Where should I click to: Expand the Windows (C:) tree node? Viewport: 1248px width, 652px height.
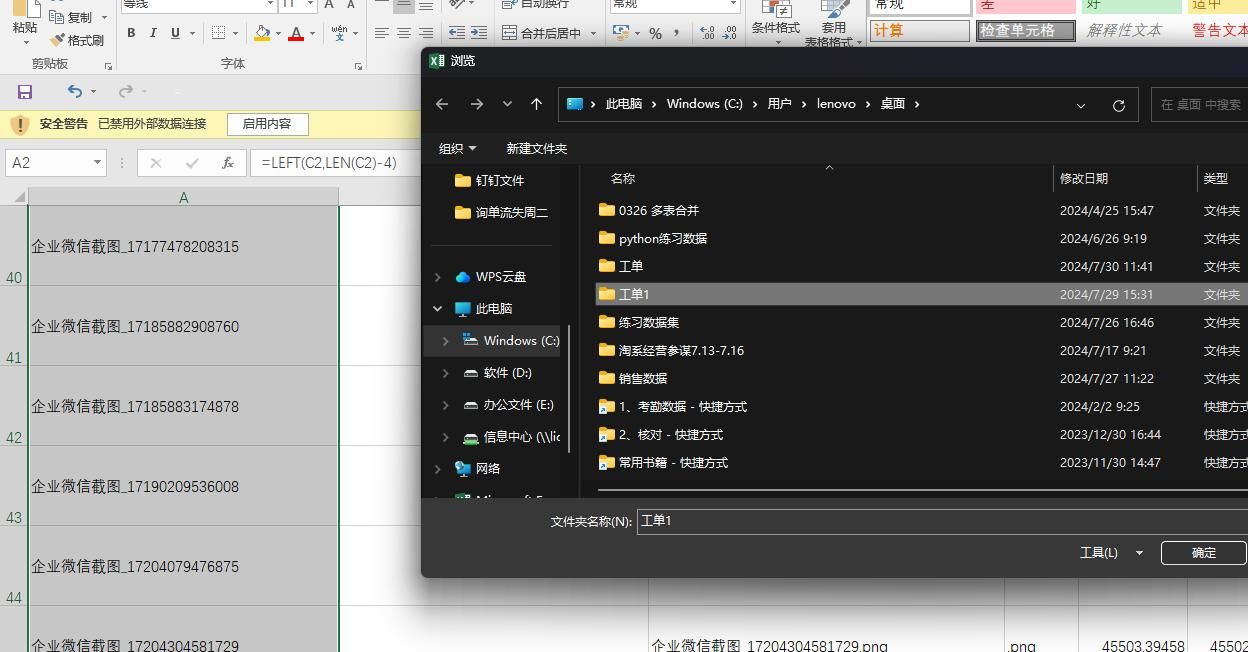coord(445,340)
